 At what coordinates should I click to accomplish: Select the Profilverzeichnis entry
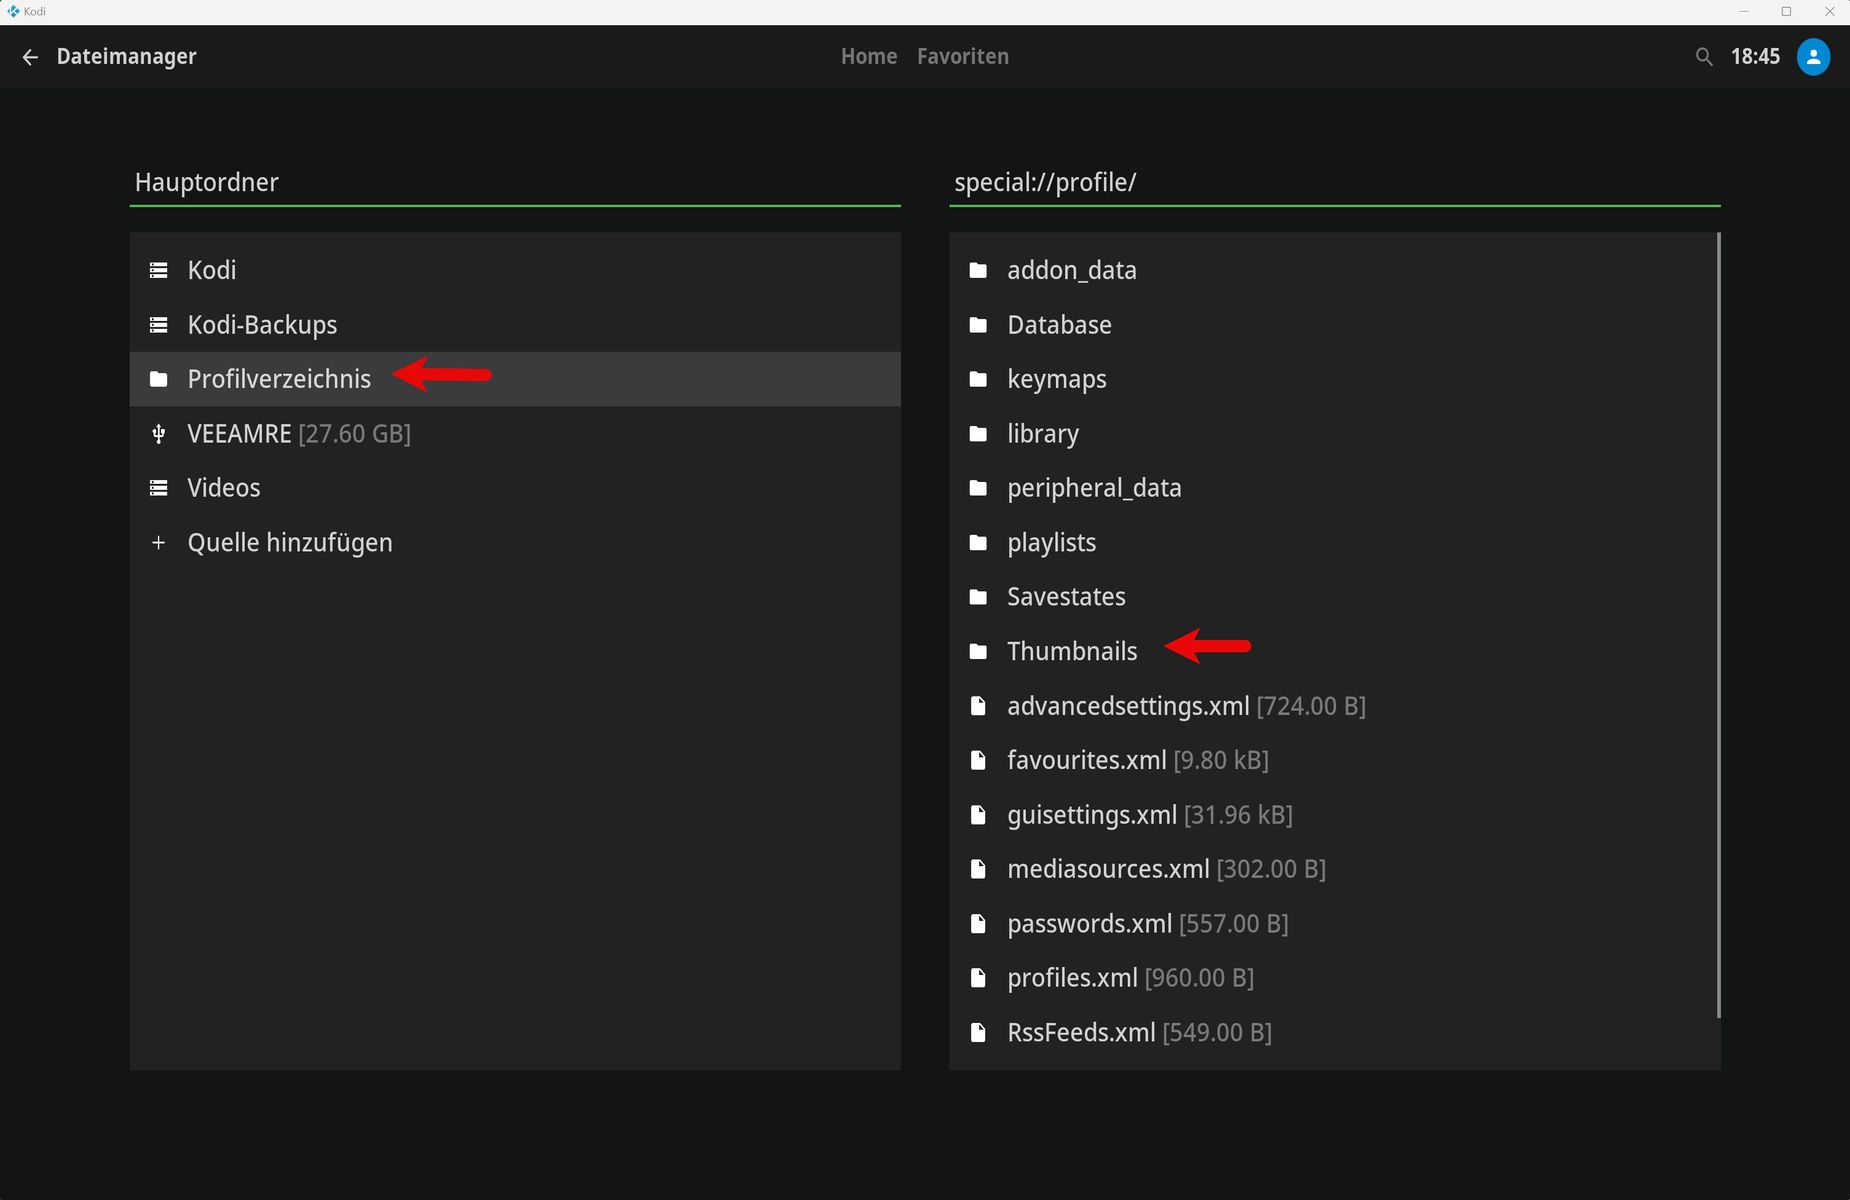pyautogui.click(x=515, y=379)
